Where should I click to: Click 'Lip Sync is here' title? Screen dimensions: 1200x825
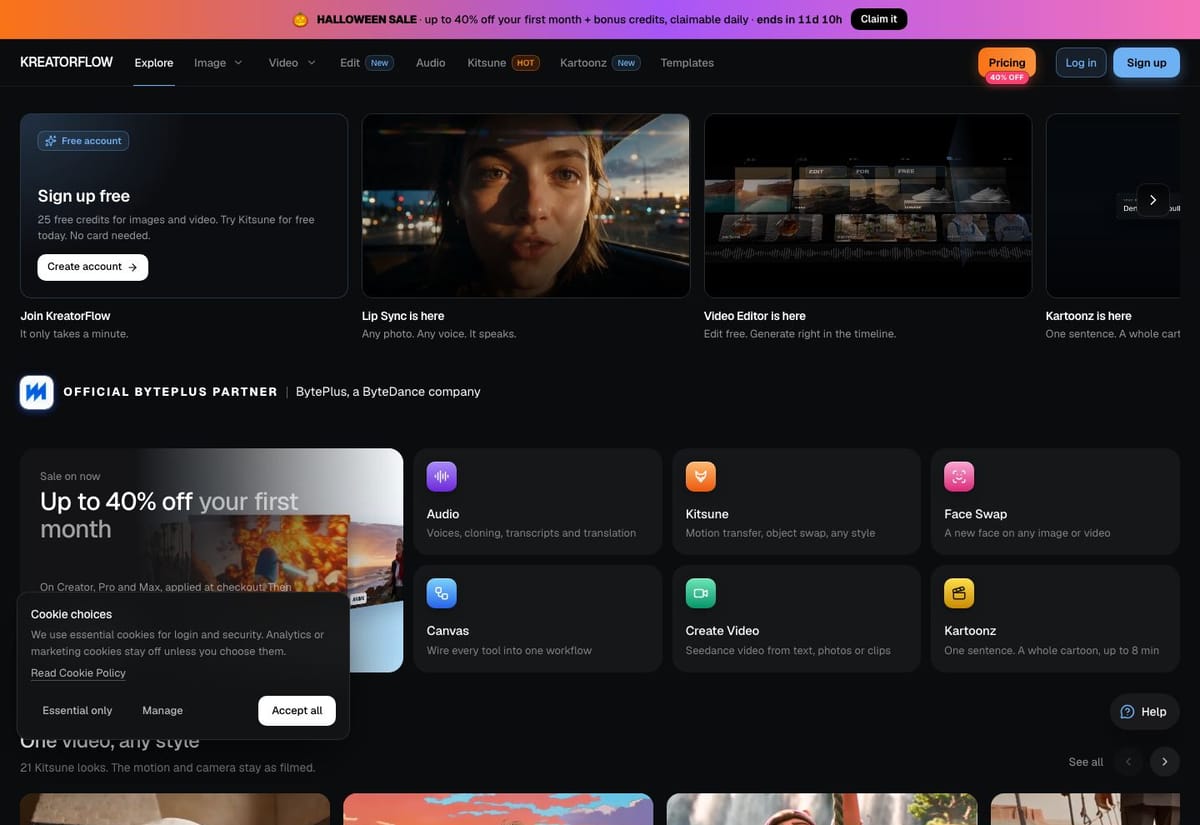[x=403, y=316]
